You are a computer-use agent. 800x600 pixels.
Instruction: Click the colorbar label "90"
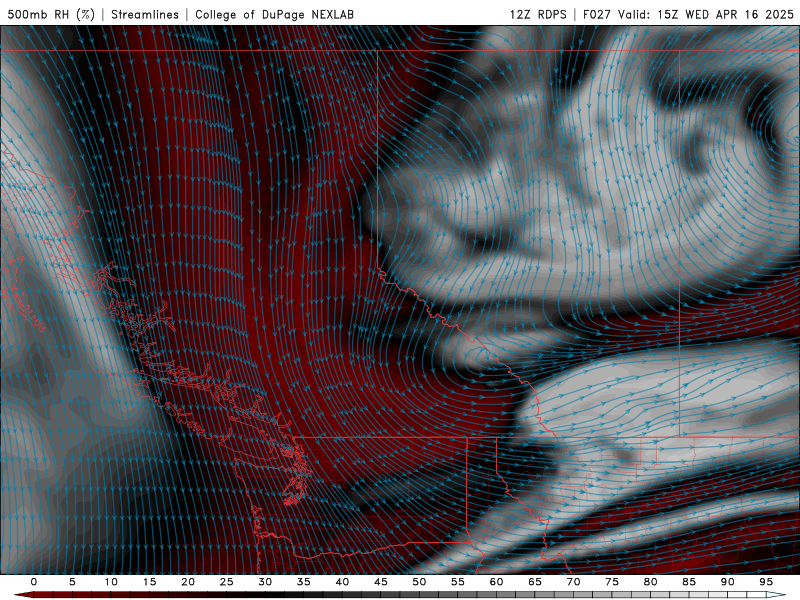728,582
